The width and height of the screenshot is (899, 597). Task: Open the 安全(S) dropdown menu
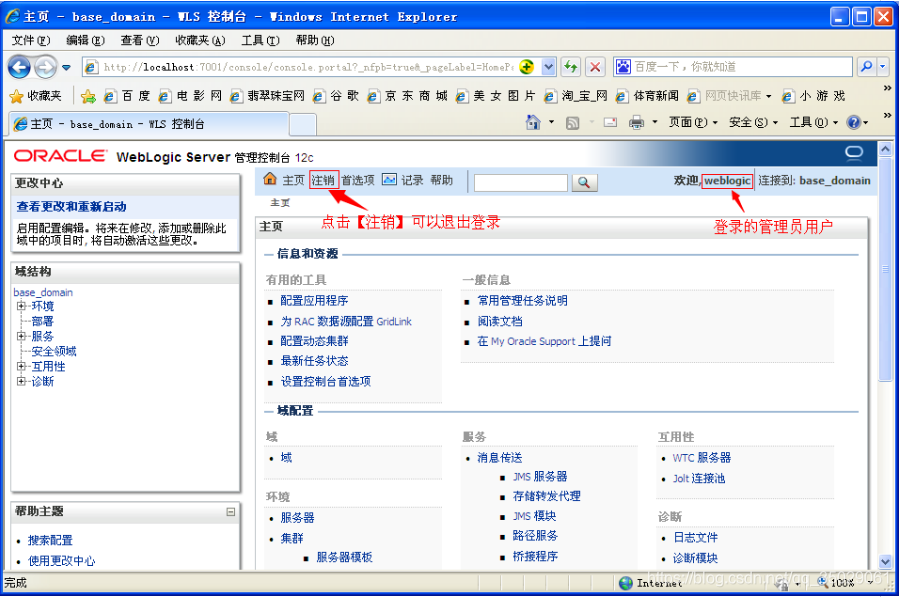point(753,122)
